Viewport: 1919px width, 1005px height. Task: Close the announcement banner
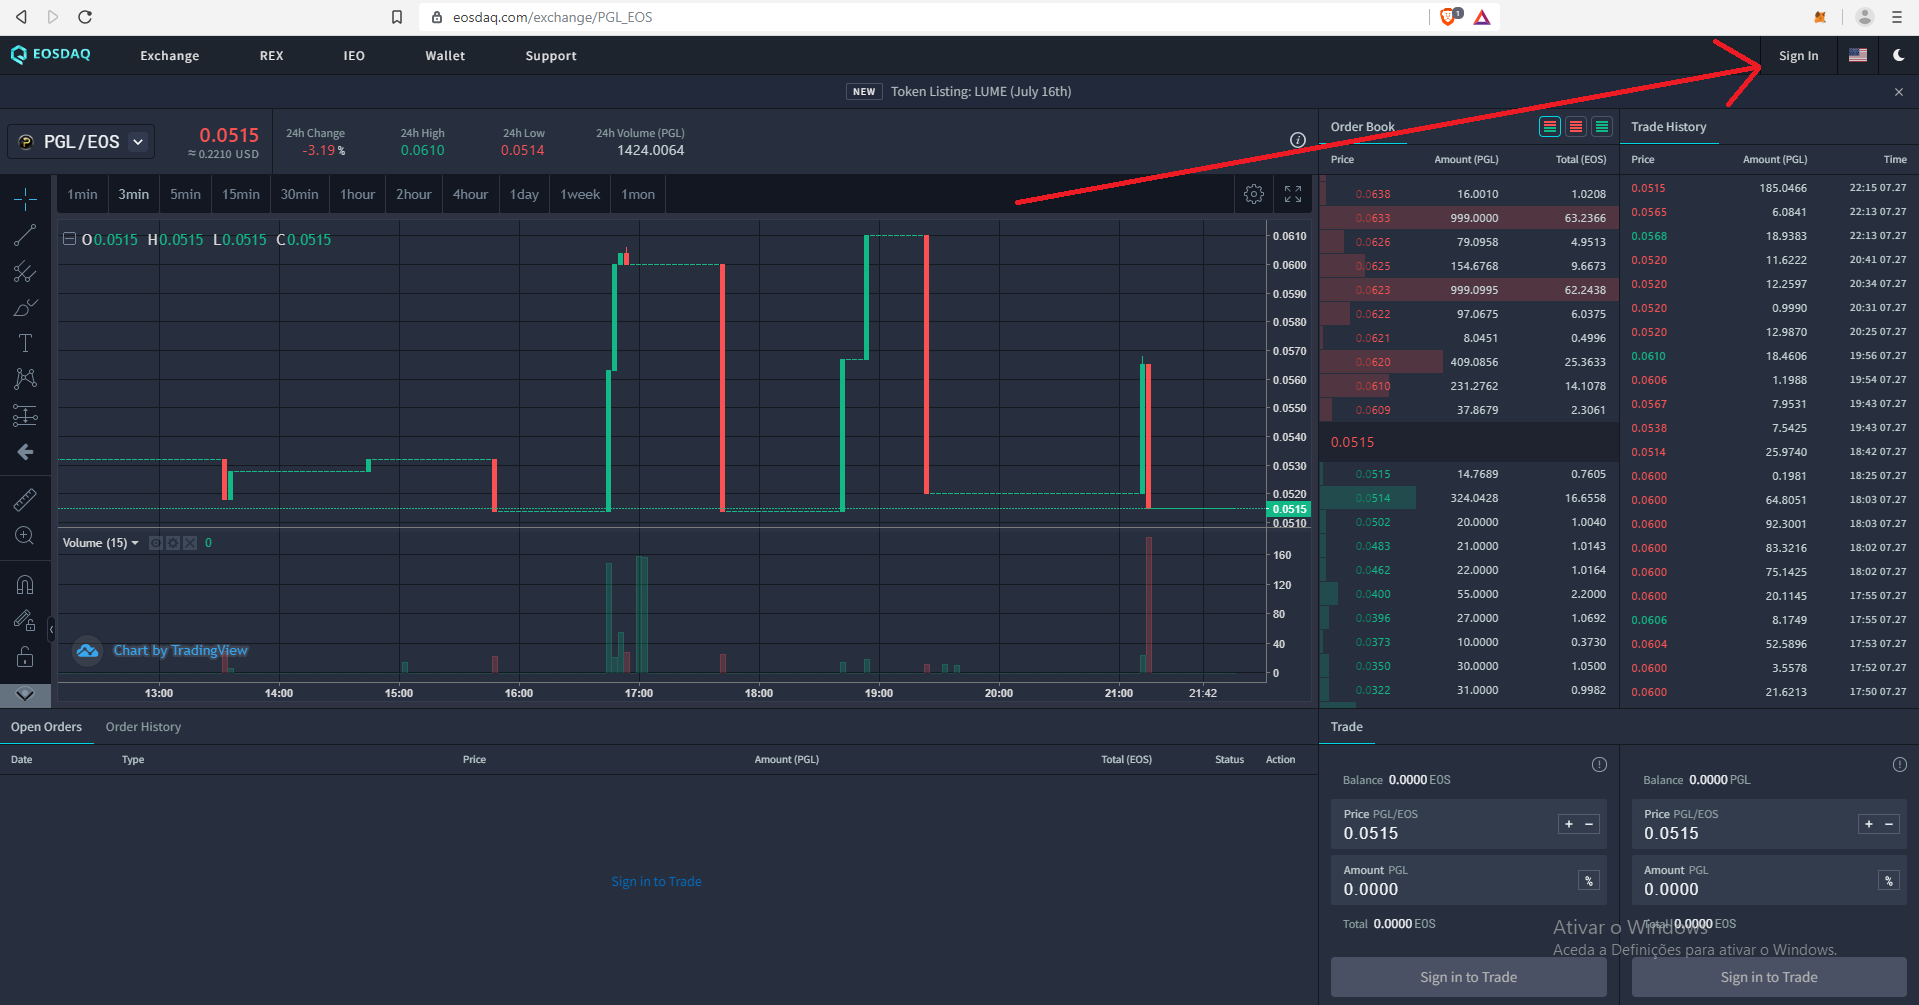click(1899, 92)
